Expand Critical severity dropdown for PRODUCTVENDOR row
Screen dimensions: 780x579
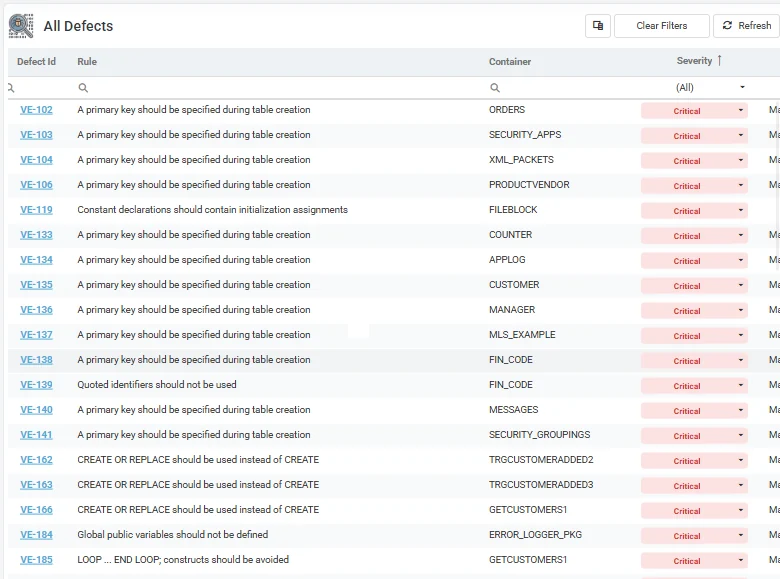point(741,185)
